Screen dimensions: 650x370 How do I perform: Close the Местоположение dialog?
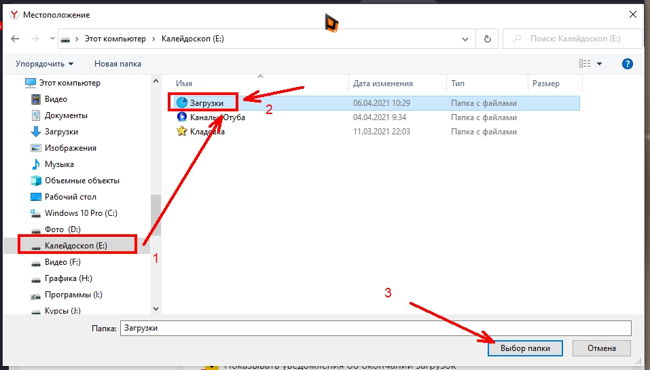tap(633, 15)
